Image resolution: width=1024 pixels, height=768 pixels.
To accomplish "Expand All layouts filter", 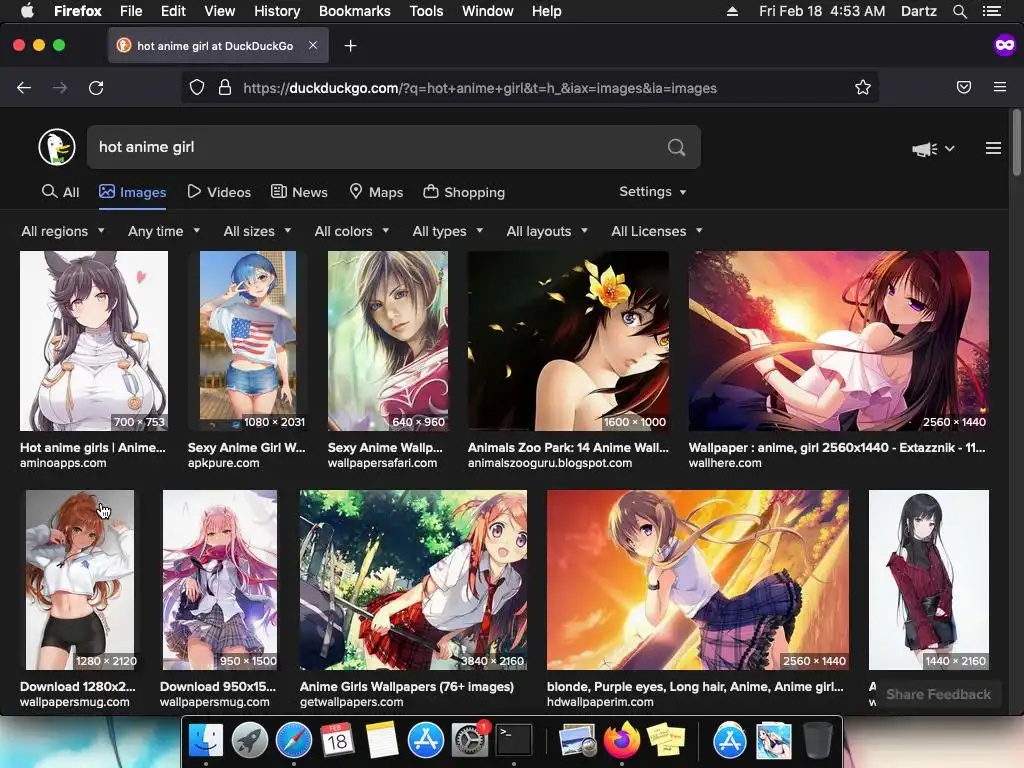I will (547, 231).
